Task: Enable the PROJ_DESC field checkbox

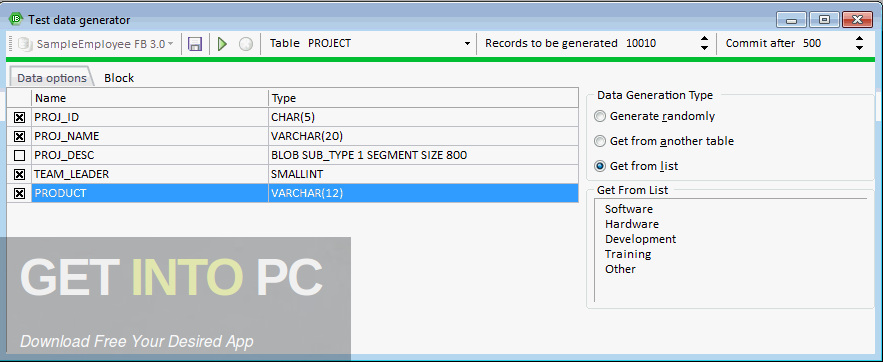Action: [x=19, y=155]
